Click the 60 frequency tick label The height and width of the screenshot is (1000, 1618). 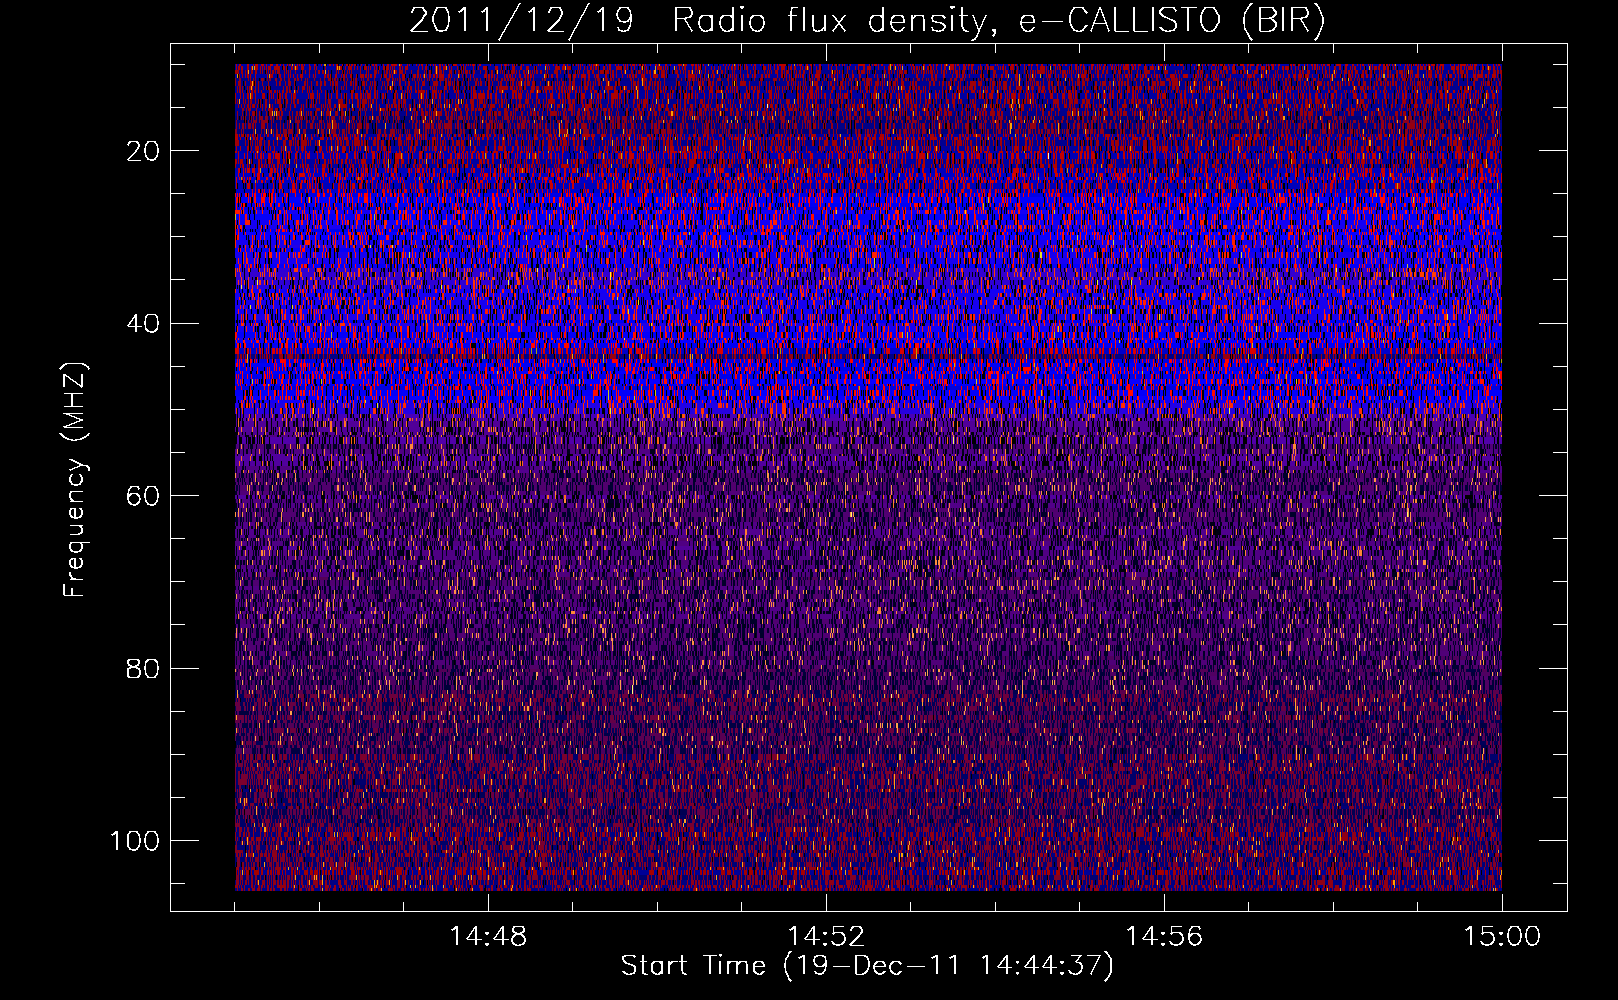pyautogui.click(x=144, y=496)
